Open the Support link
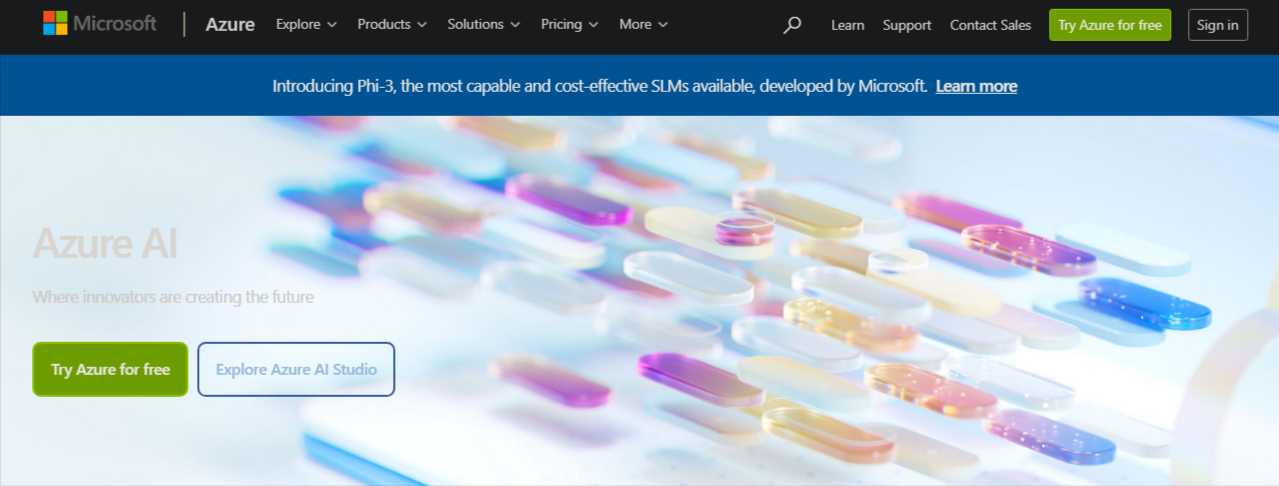This screenshot has width=1279, height=486. point(907,25)
